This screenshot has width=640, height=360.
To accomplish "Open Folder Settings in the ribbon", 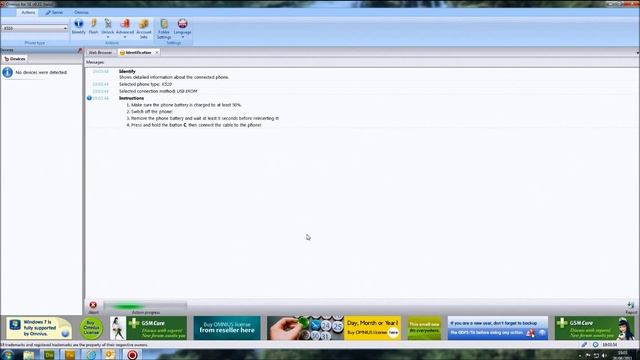I will click(164, 29).
